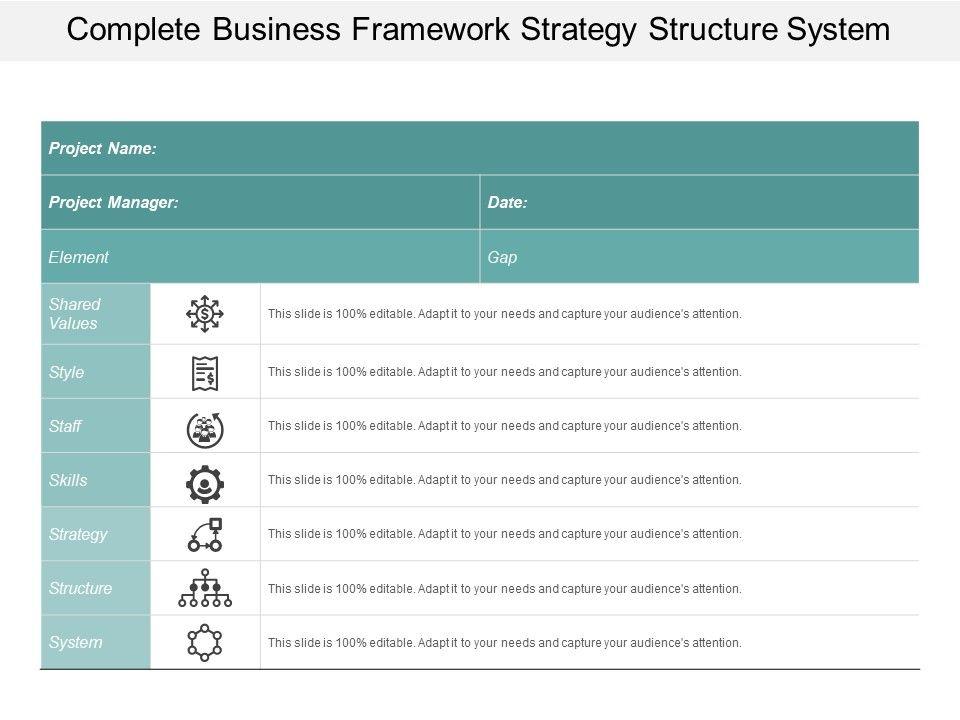The height and width of the screenshot is (720, 960).
Task: Click the Staff people circle icon
Action: 205,427
